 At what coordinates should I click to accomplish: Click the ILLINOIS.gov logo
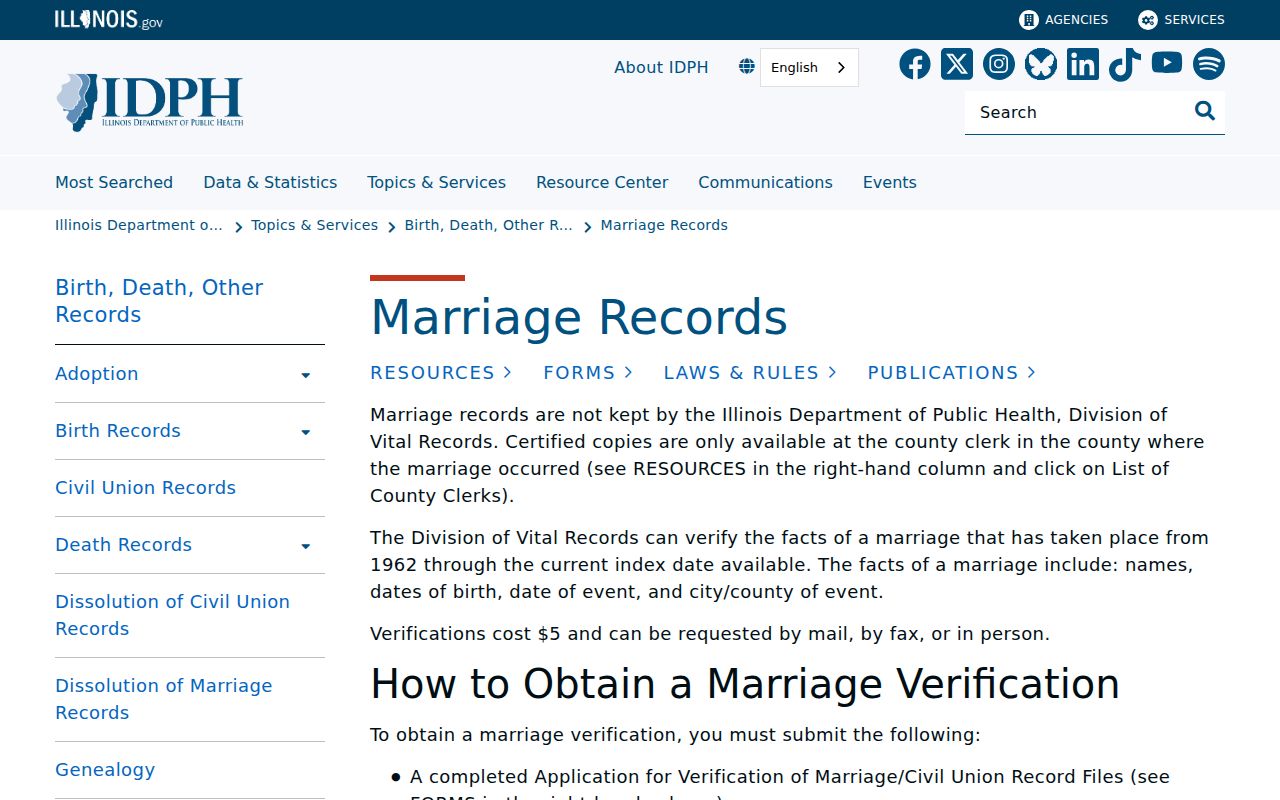coord(109,19)
